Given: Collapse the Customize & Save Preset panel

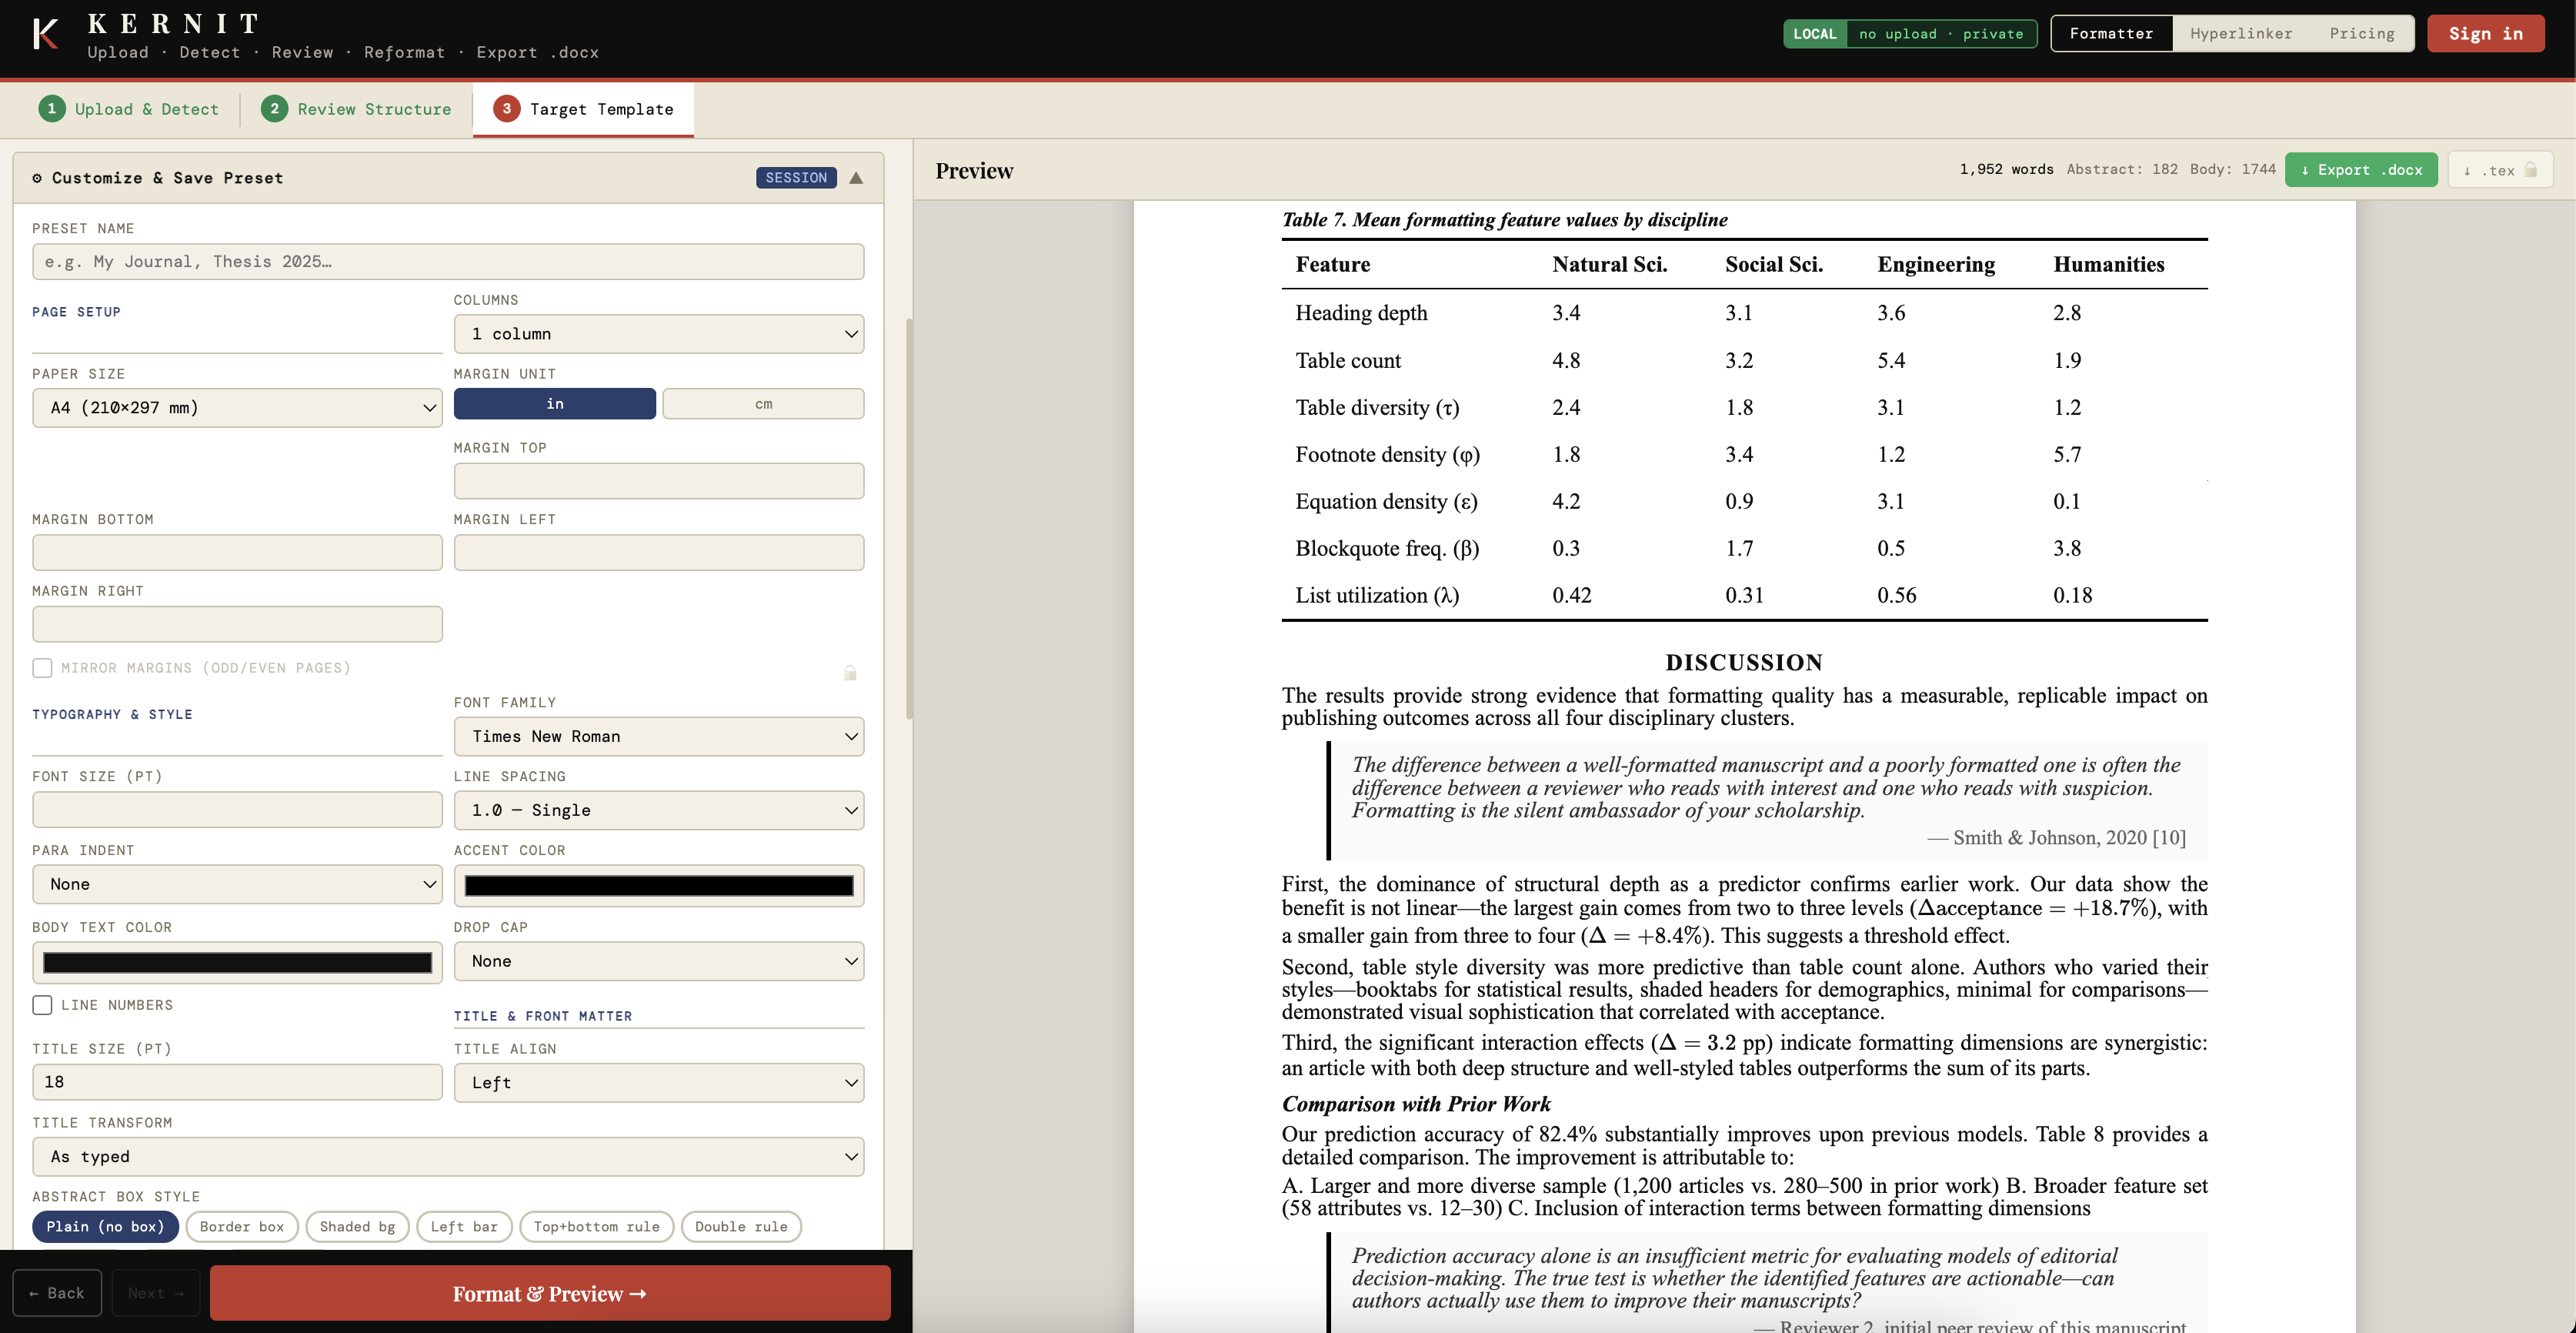Looking at the screenshot, I should pyautogui.click(x=856, y=178).
